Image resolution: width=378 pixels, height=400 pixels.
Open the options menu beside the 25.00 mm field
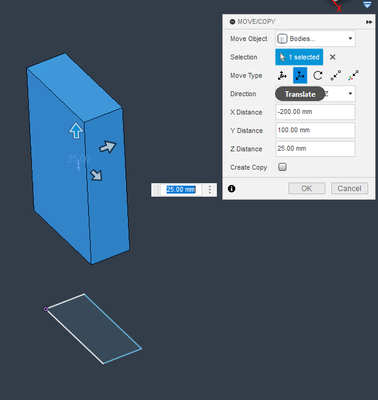pyautogui.click(x=210, y=190)
